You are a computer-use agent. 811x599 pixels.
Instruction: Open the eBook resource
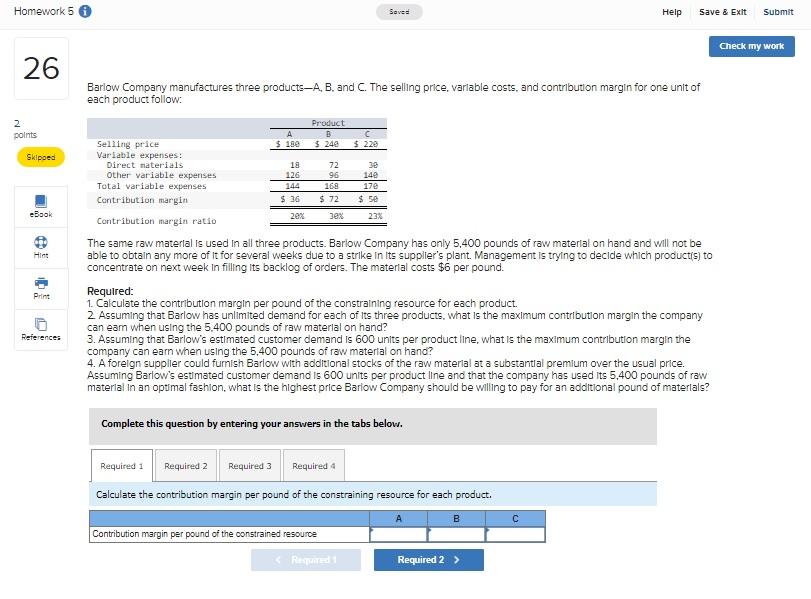41,206
